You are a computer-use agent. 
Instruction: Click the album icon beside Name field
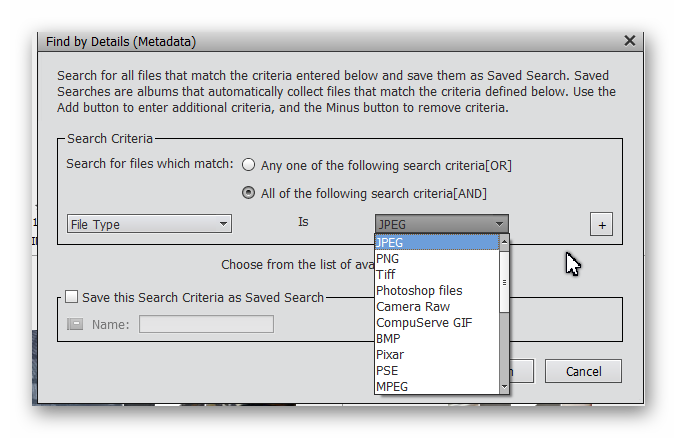coord(76,324)
